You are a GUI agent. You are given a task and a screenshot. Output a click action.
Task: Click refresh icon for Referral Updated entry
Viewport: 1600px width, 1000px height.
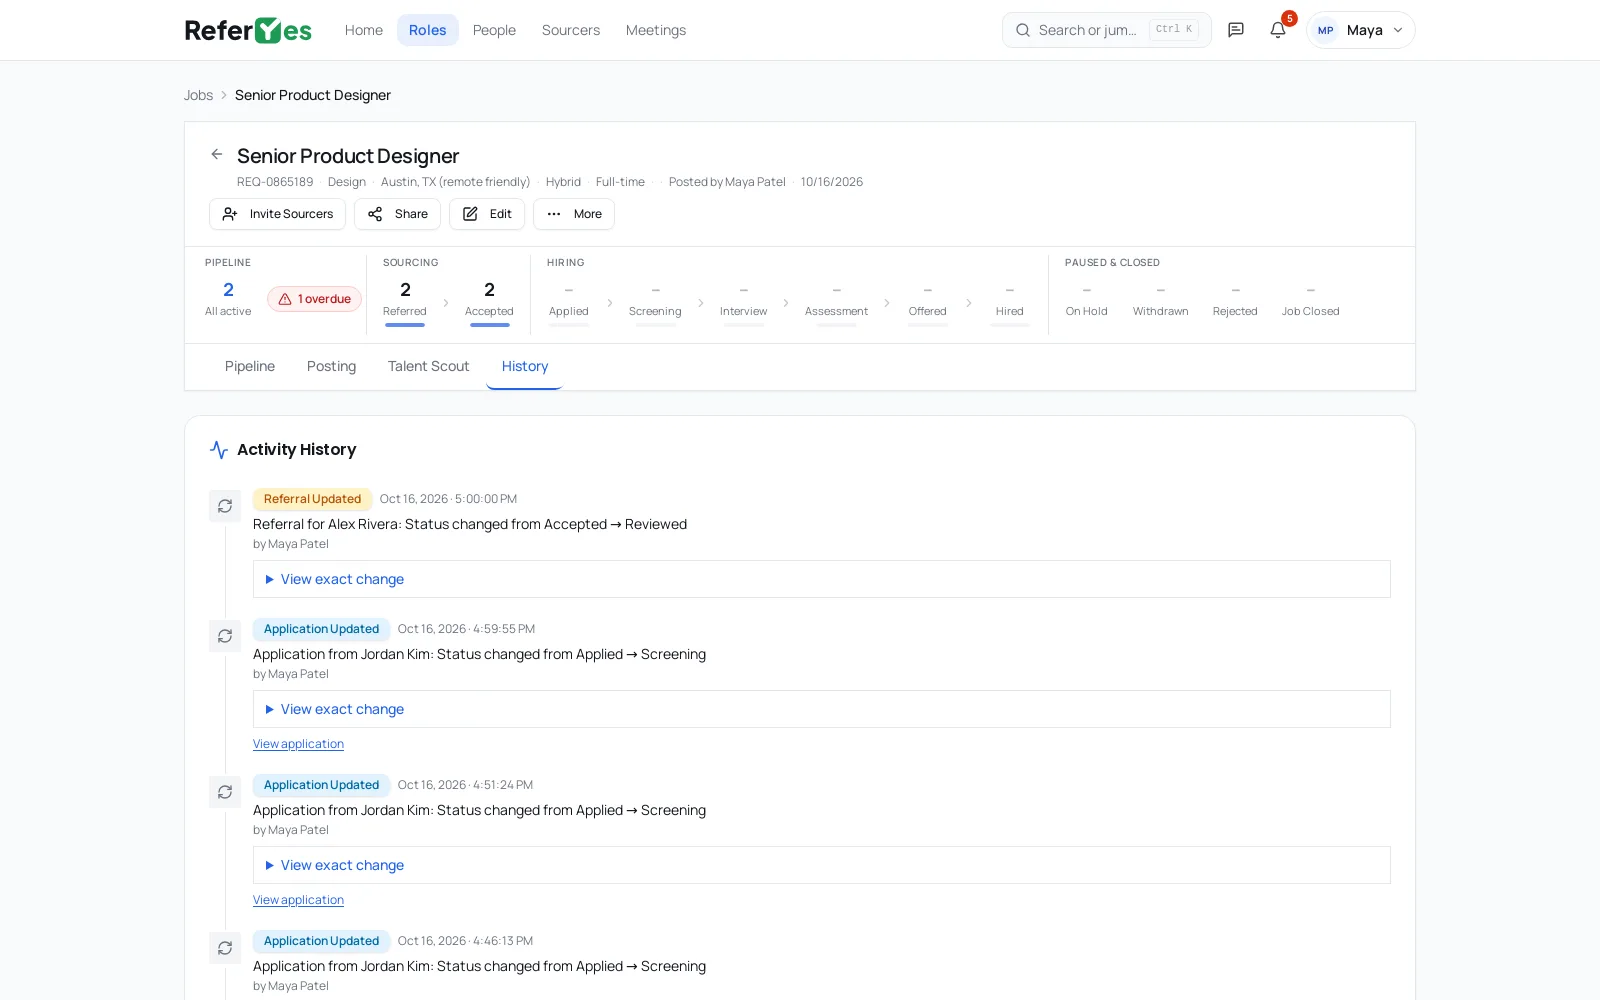(225, 506)
